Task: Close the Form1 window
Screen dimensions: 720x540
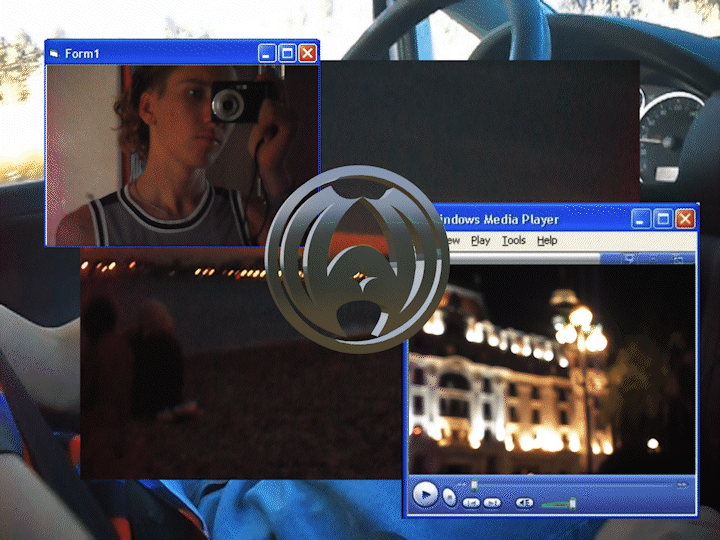Action: pos(308,54)
